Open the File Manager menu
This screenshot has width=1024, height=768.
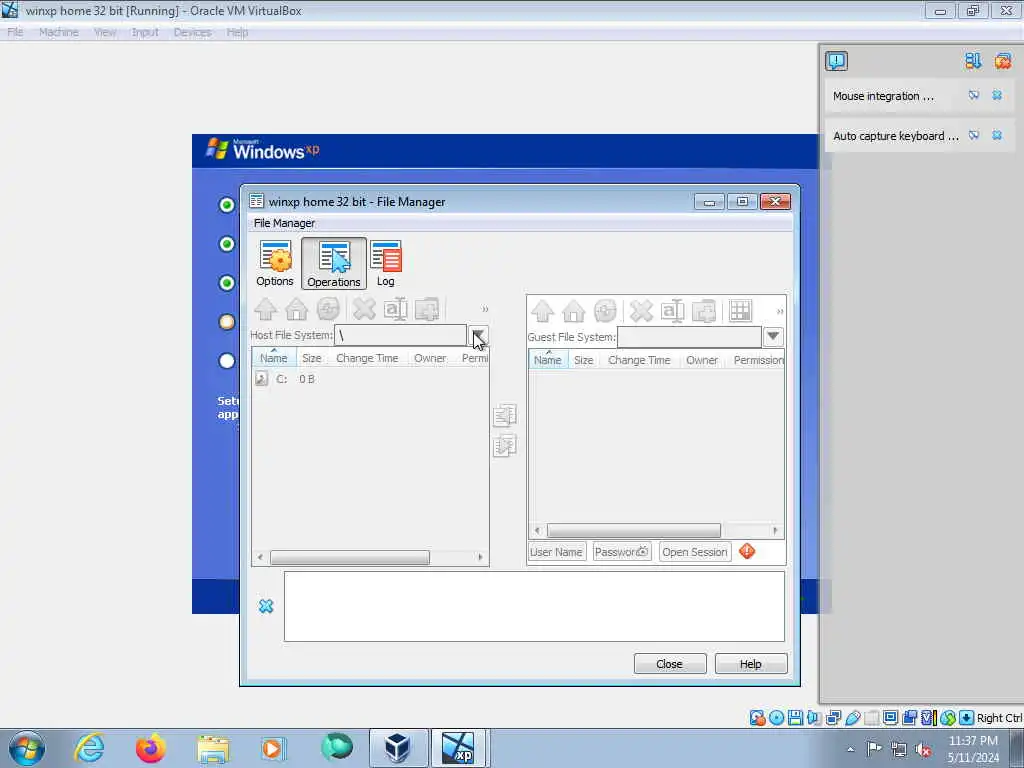(284, 223)
